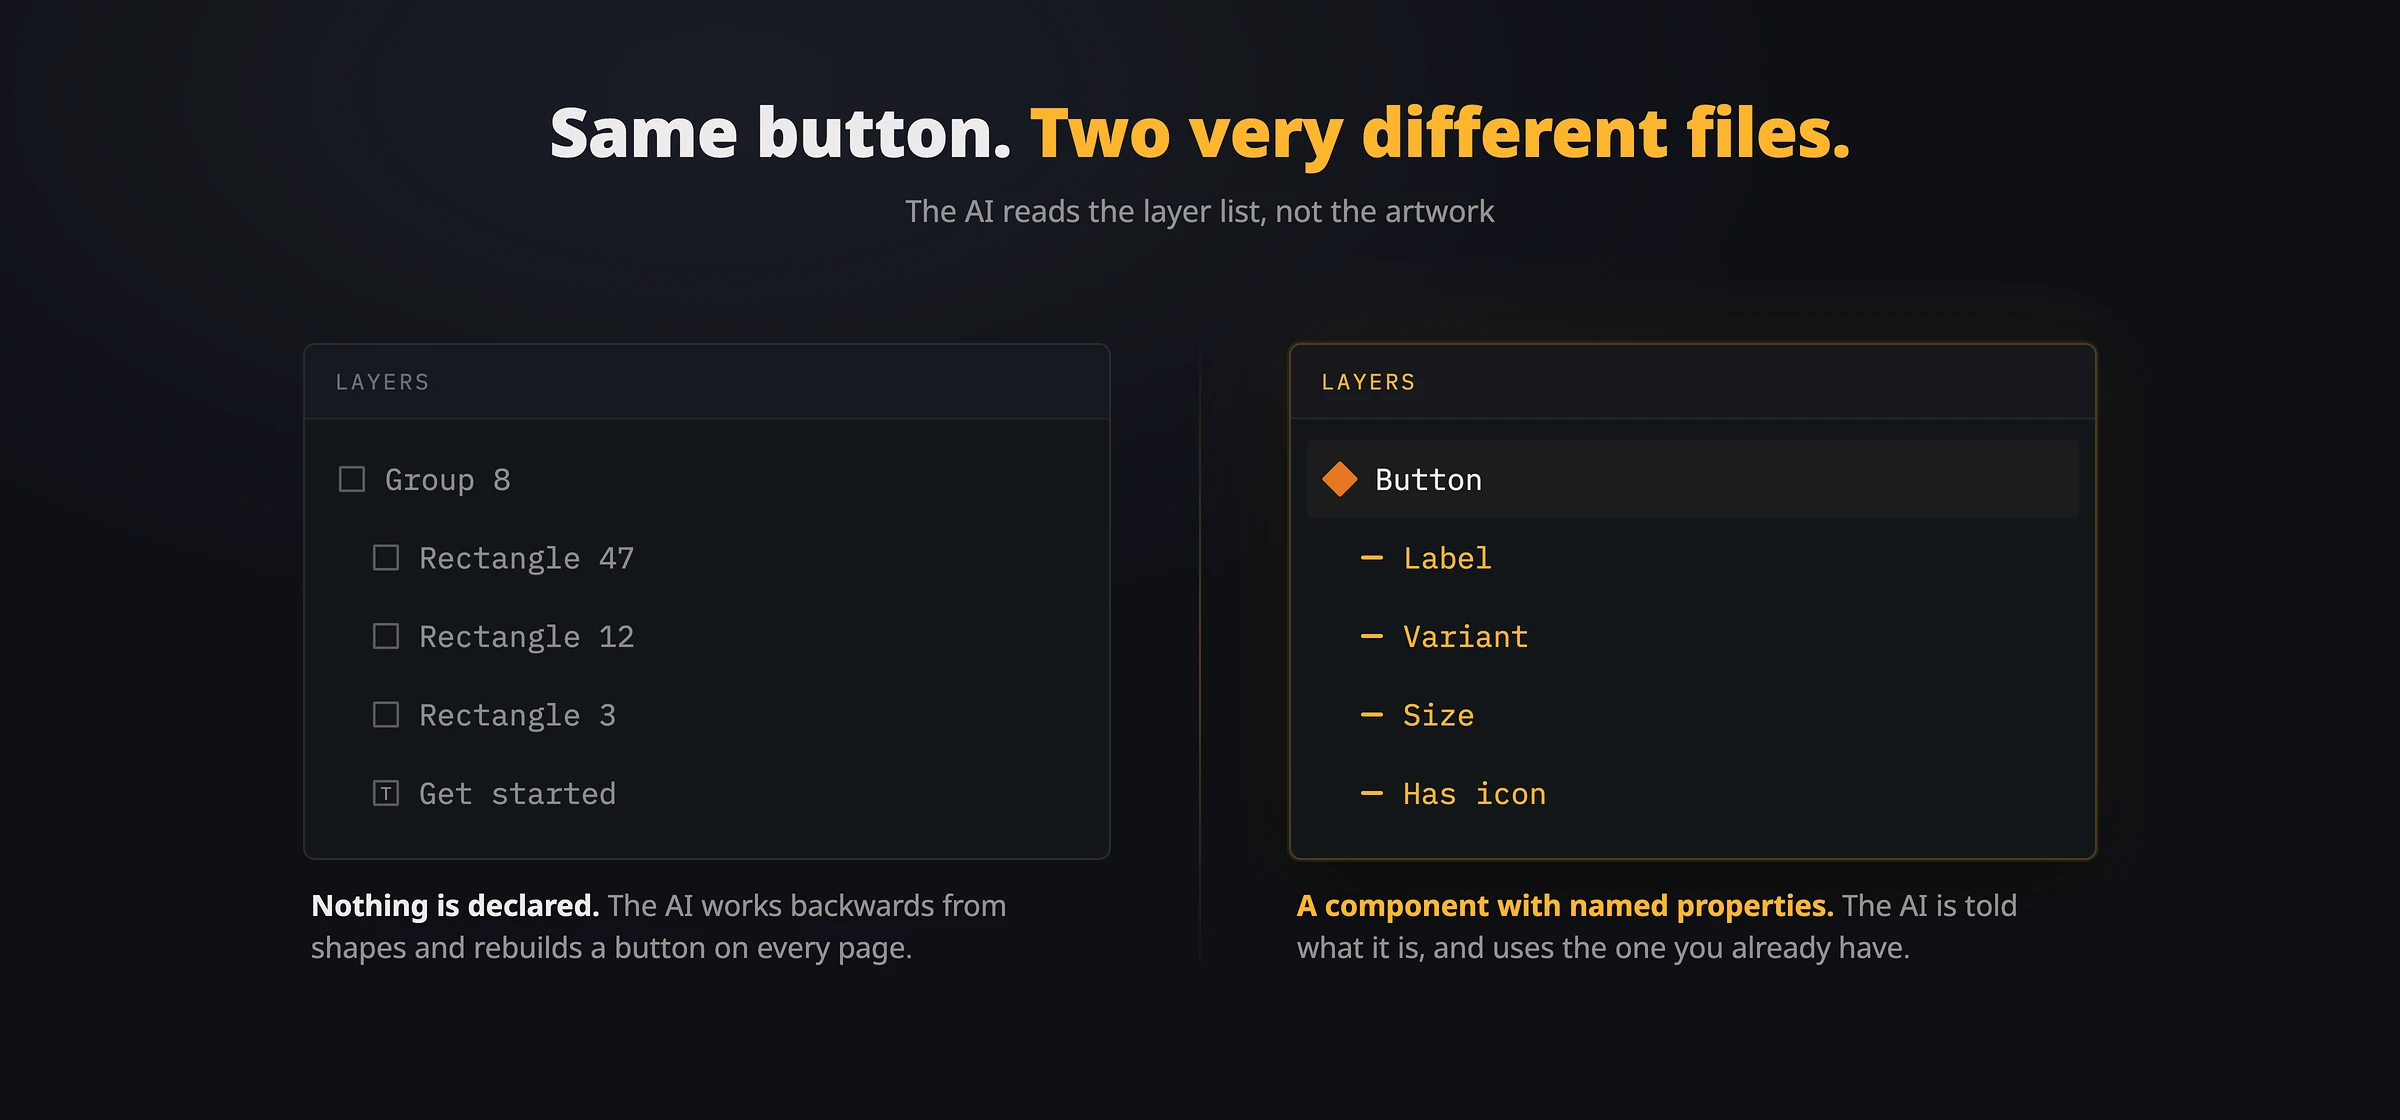Choose the Size property
2400x1120 pixels.
click(x=1438, y=715)
